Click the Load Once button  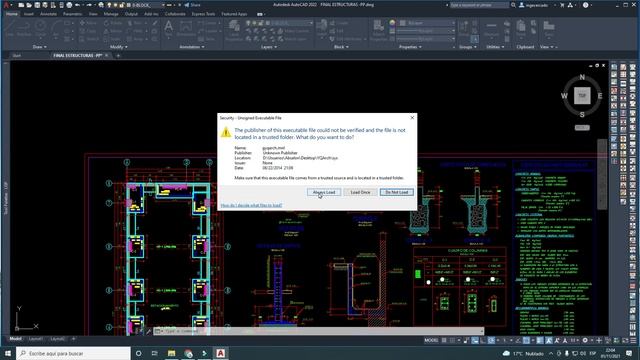click(360, 192)
